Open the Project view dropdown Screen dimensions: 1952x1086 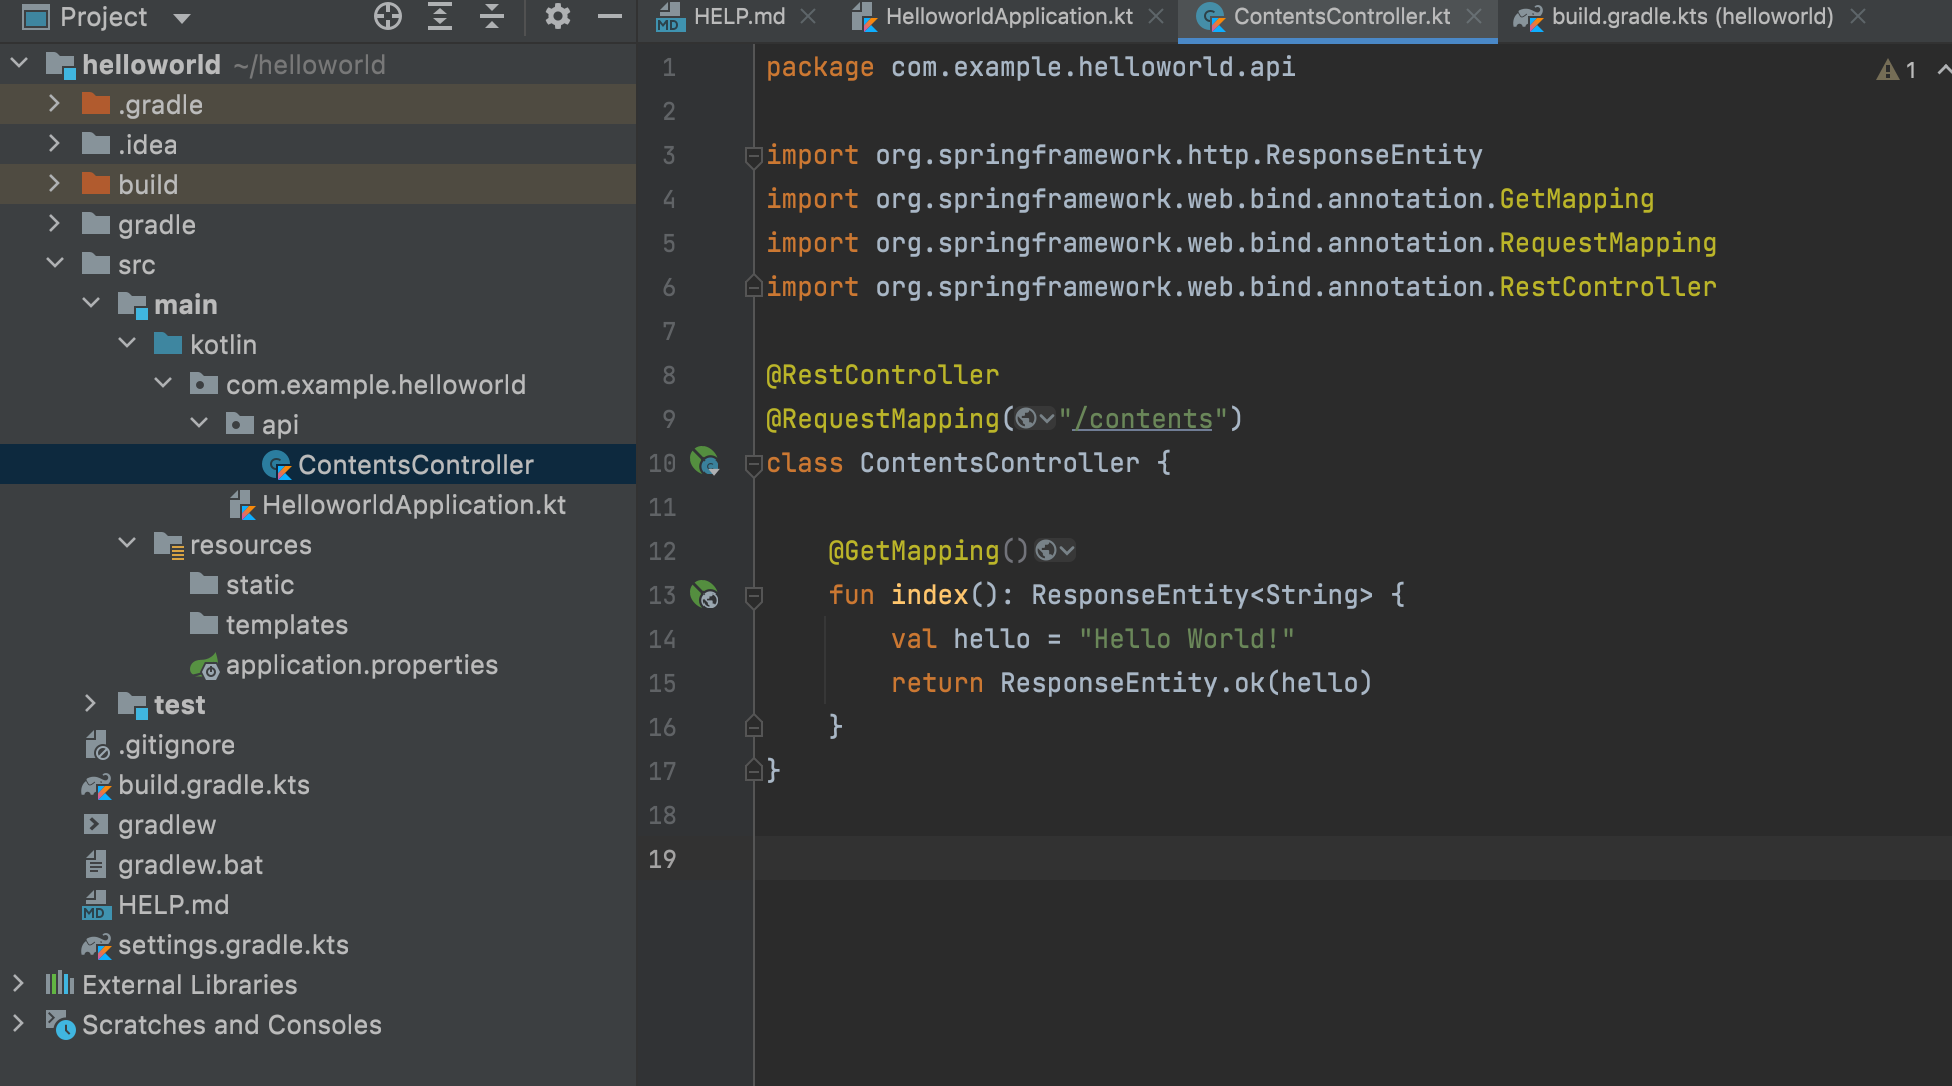[182, 17]
